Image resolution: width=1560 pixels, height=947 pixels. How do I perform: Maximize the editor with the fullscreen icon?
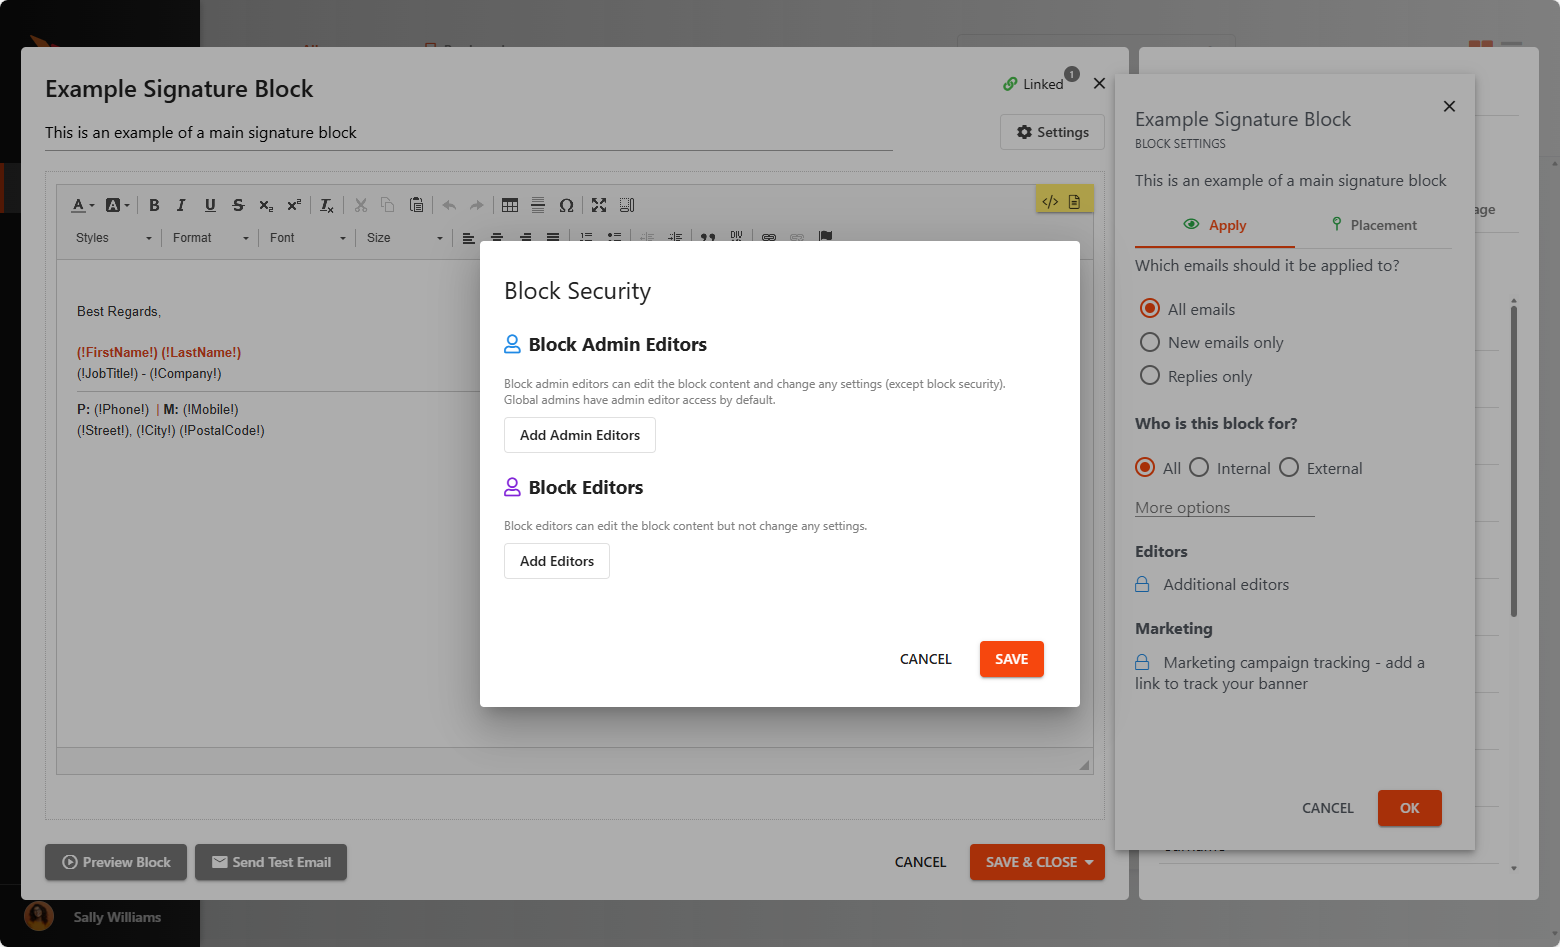[x=599, y=205]
